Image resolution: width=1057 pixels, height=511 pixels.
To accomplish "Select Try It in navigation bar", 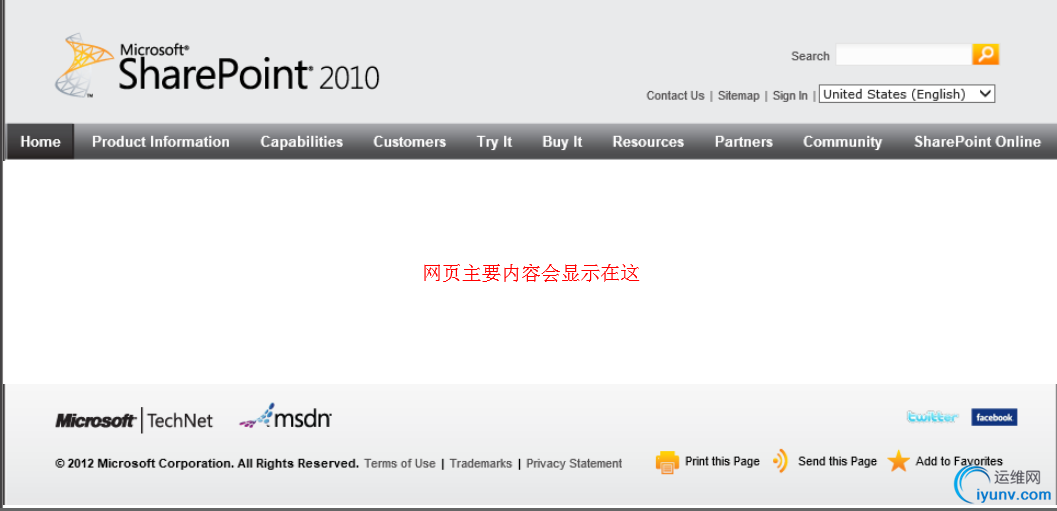I will click(x=494, y=142).
